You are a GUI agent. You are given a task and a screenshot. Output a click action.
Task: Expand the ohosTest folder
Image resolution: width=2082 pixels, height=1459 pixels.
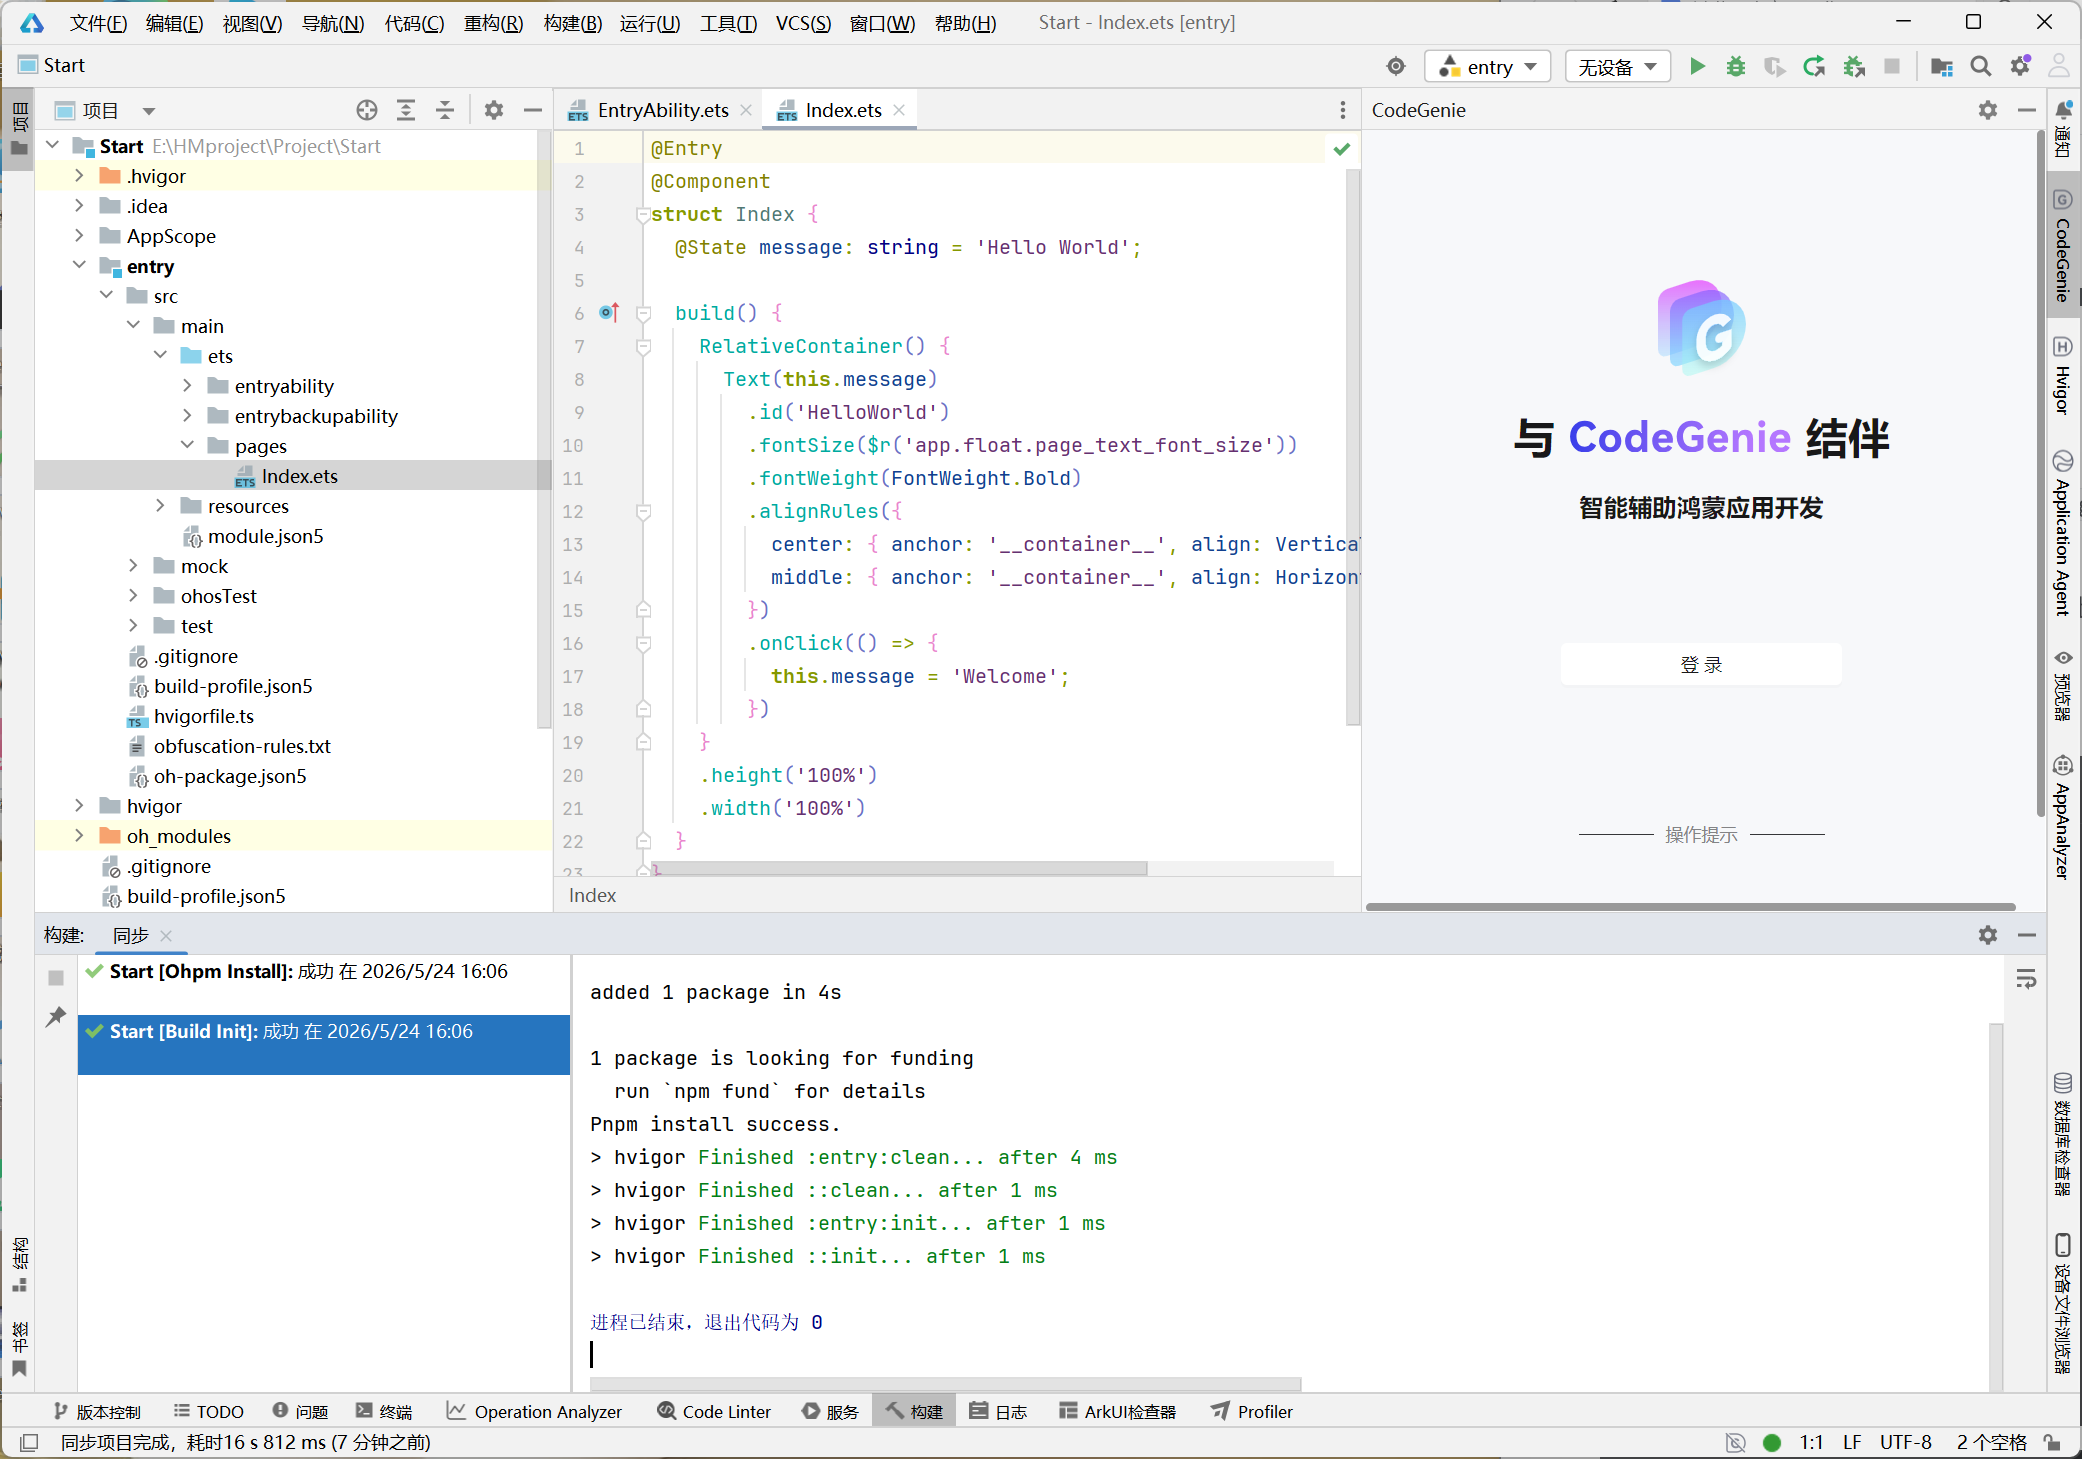pyautogui.click(x=133, y=596)
